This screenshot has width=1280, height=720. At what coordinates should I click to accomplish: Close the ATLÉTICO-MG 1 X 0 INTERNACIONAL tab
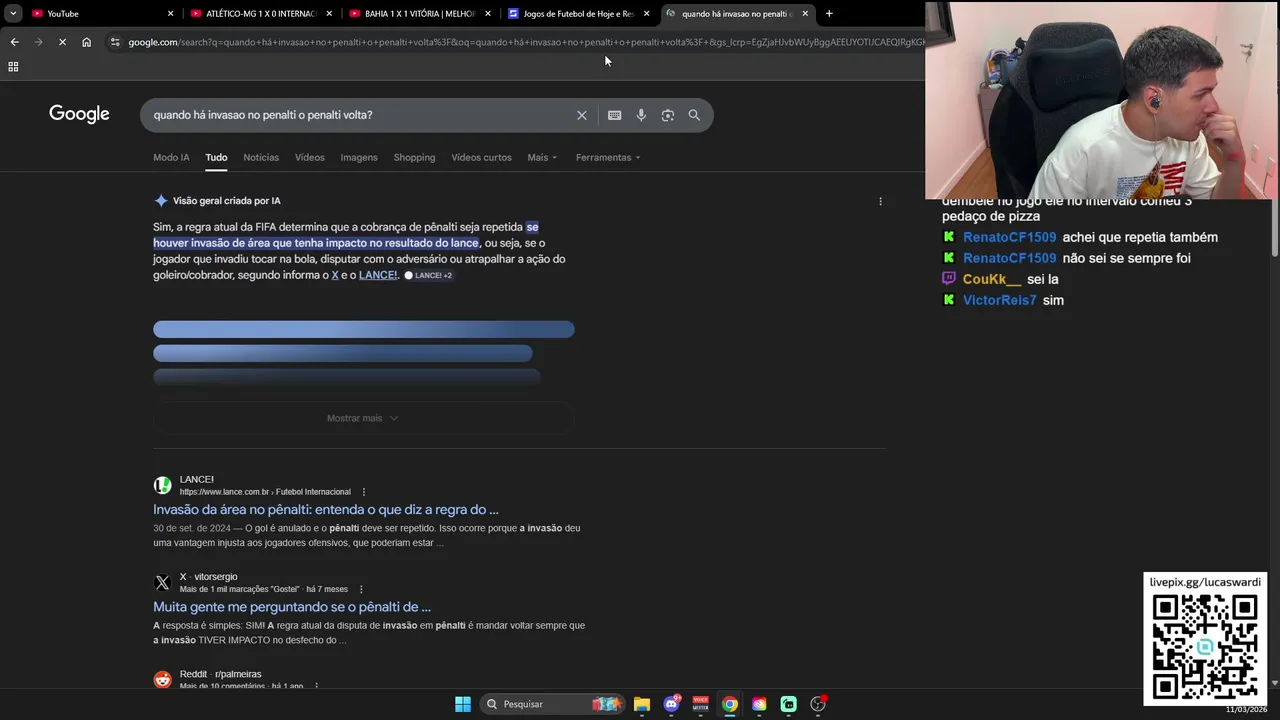pyautogui.click(x=329, y=13)
